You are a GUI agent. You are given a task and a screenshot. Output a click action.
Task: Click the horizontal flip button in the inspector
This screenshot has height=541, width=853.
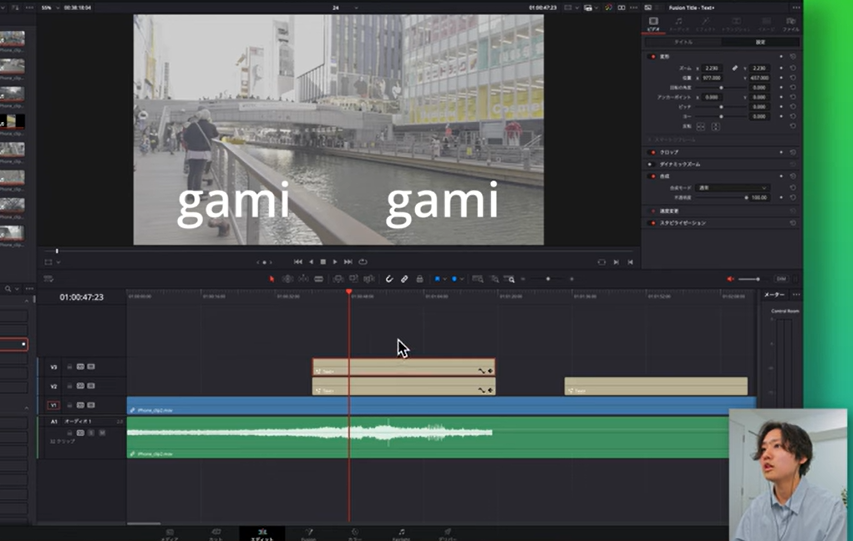[700, 127]
